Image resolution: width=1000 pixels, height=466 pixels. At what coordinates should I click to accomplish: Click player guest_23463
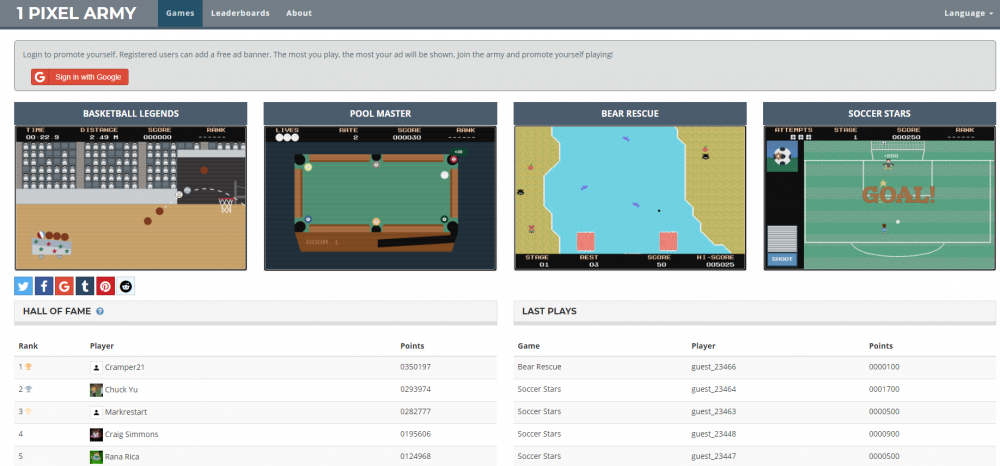click(x=714, y=412)
